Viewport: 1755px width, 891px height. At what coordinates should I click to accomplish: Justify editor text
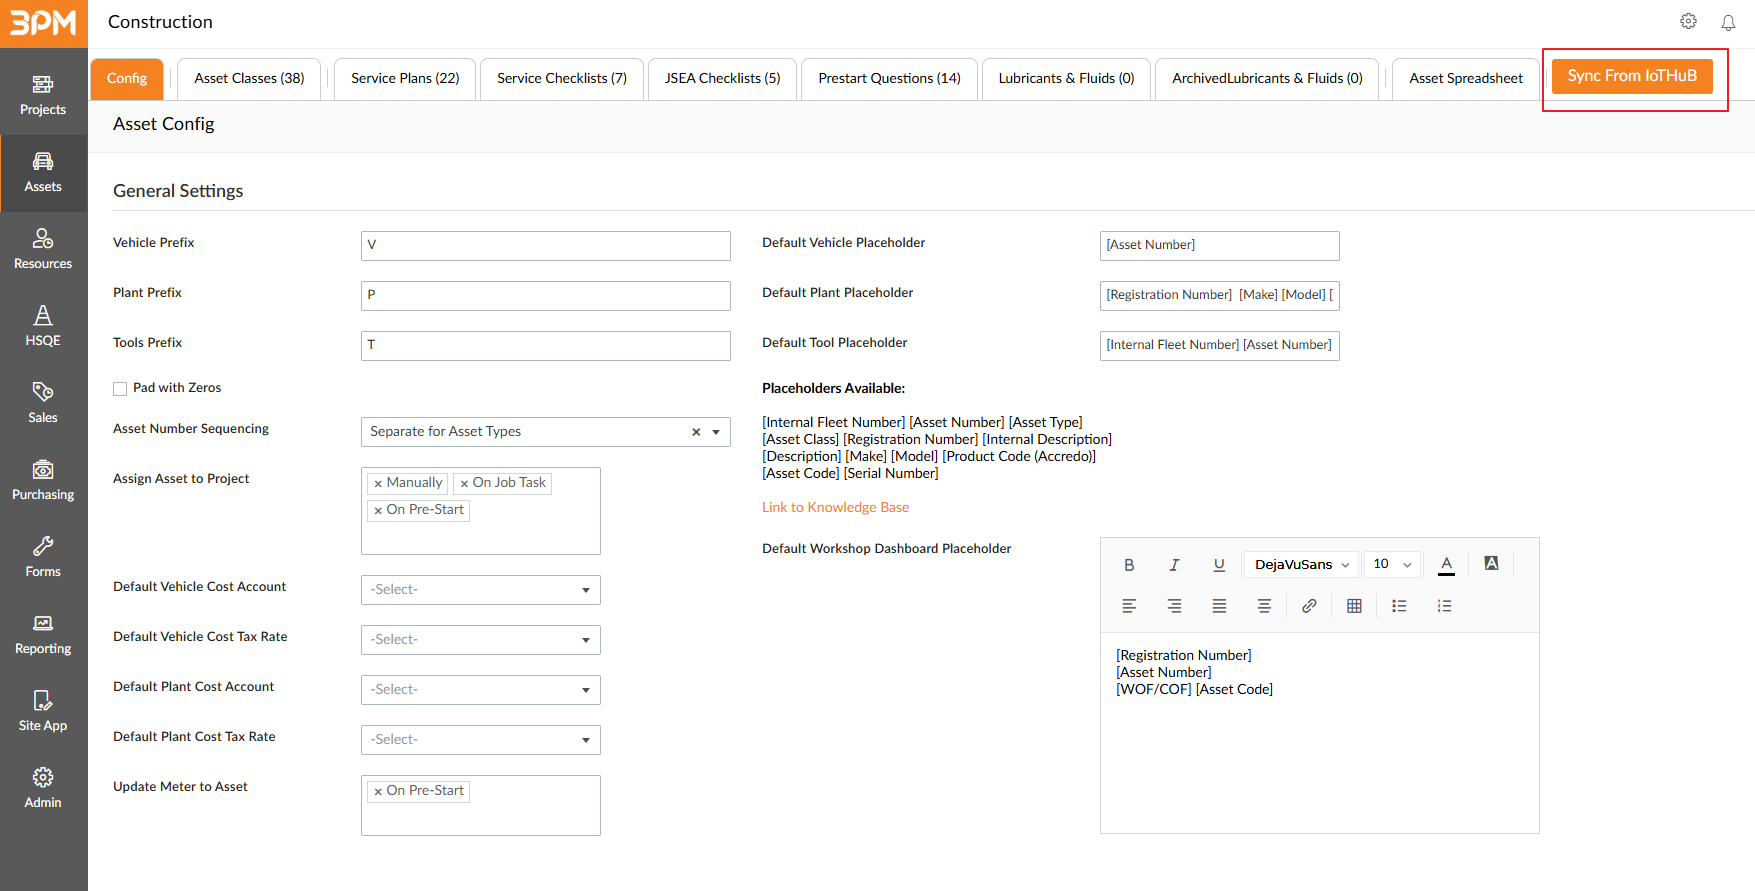[x=1219, y=606]
